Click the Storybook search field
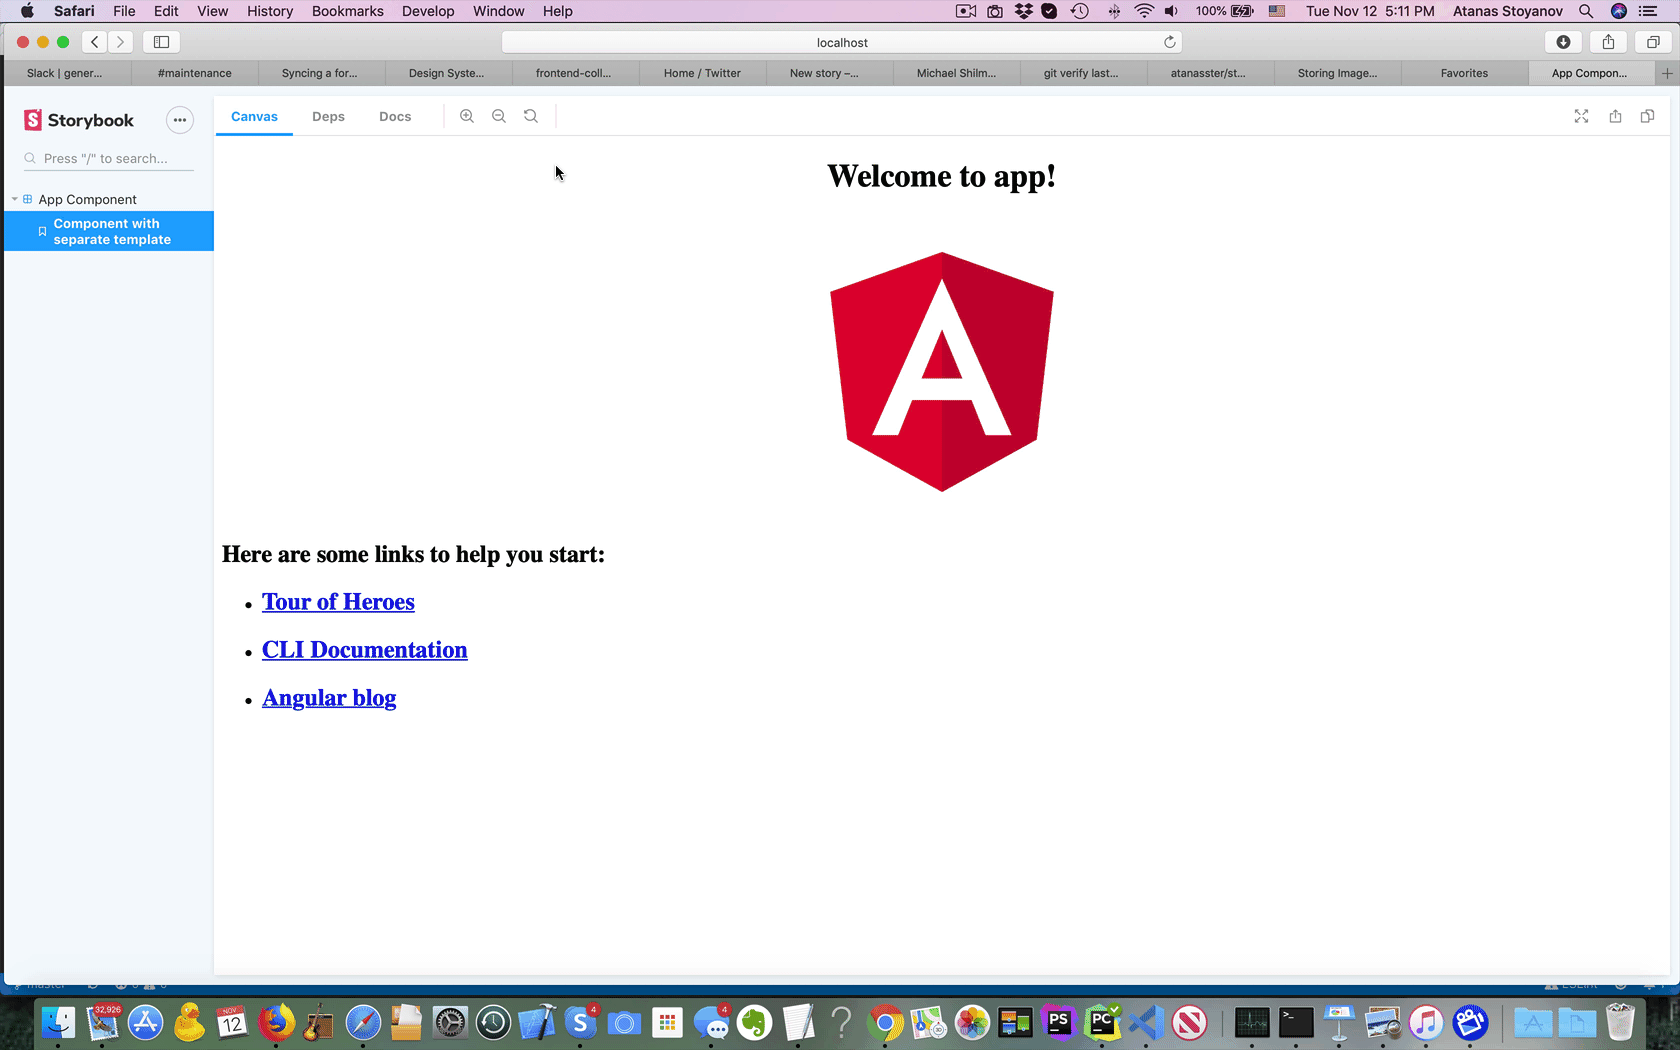 [x=108, y=158]
